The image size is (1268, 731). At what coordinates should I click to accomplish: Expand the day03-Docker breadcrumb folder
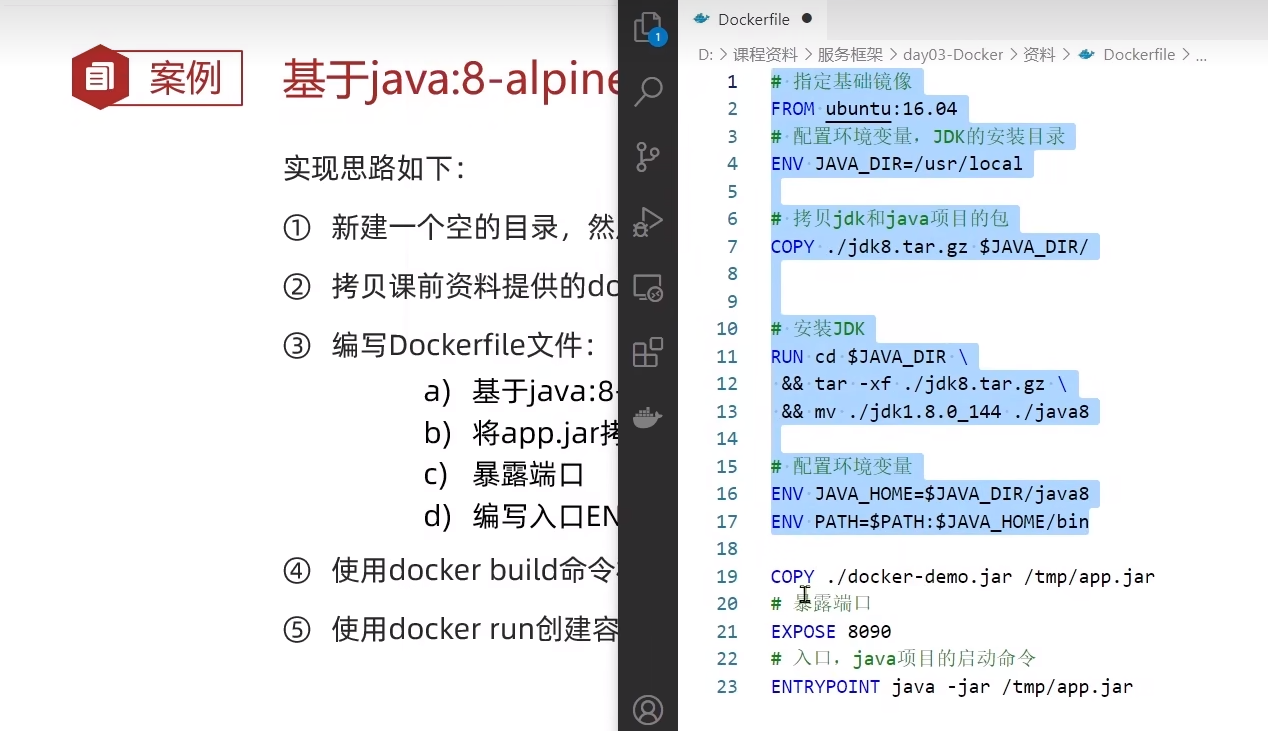click(x=953, y=55)
